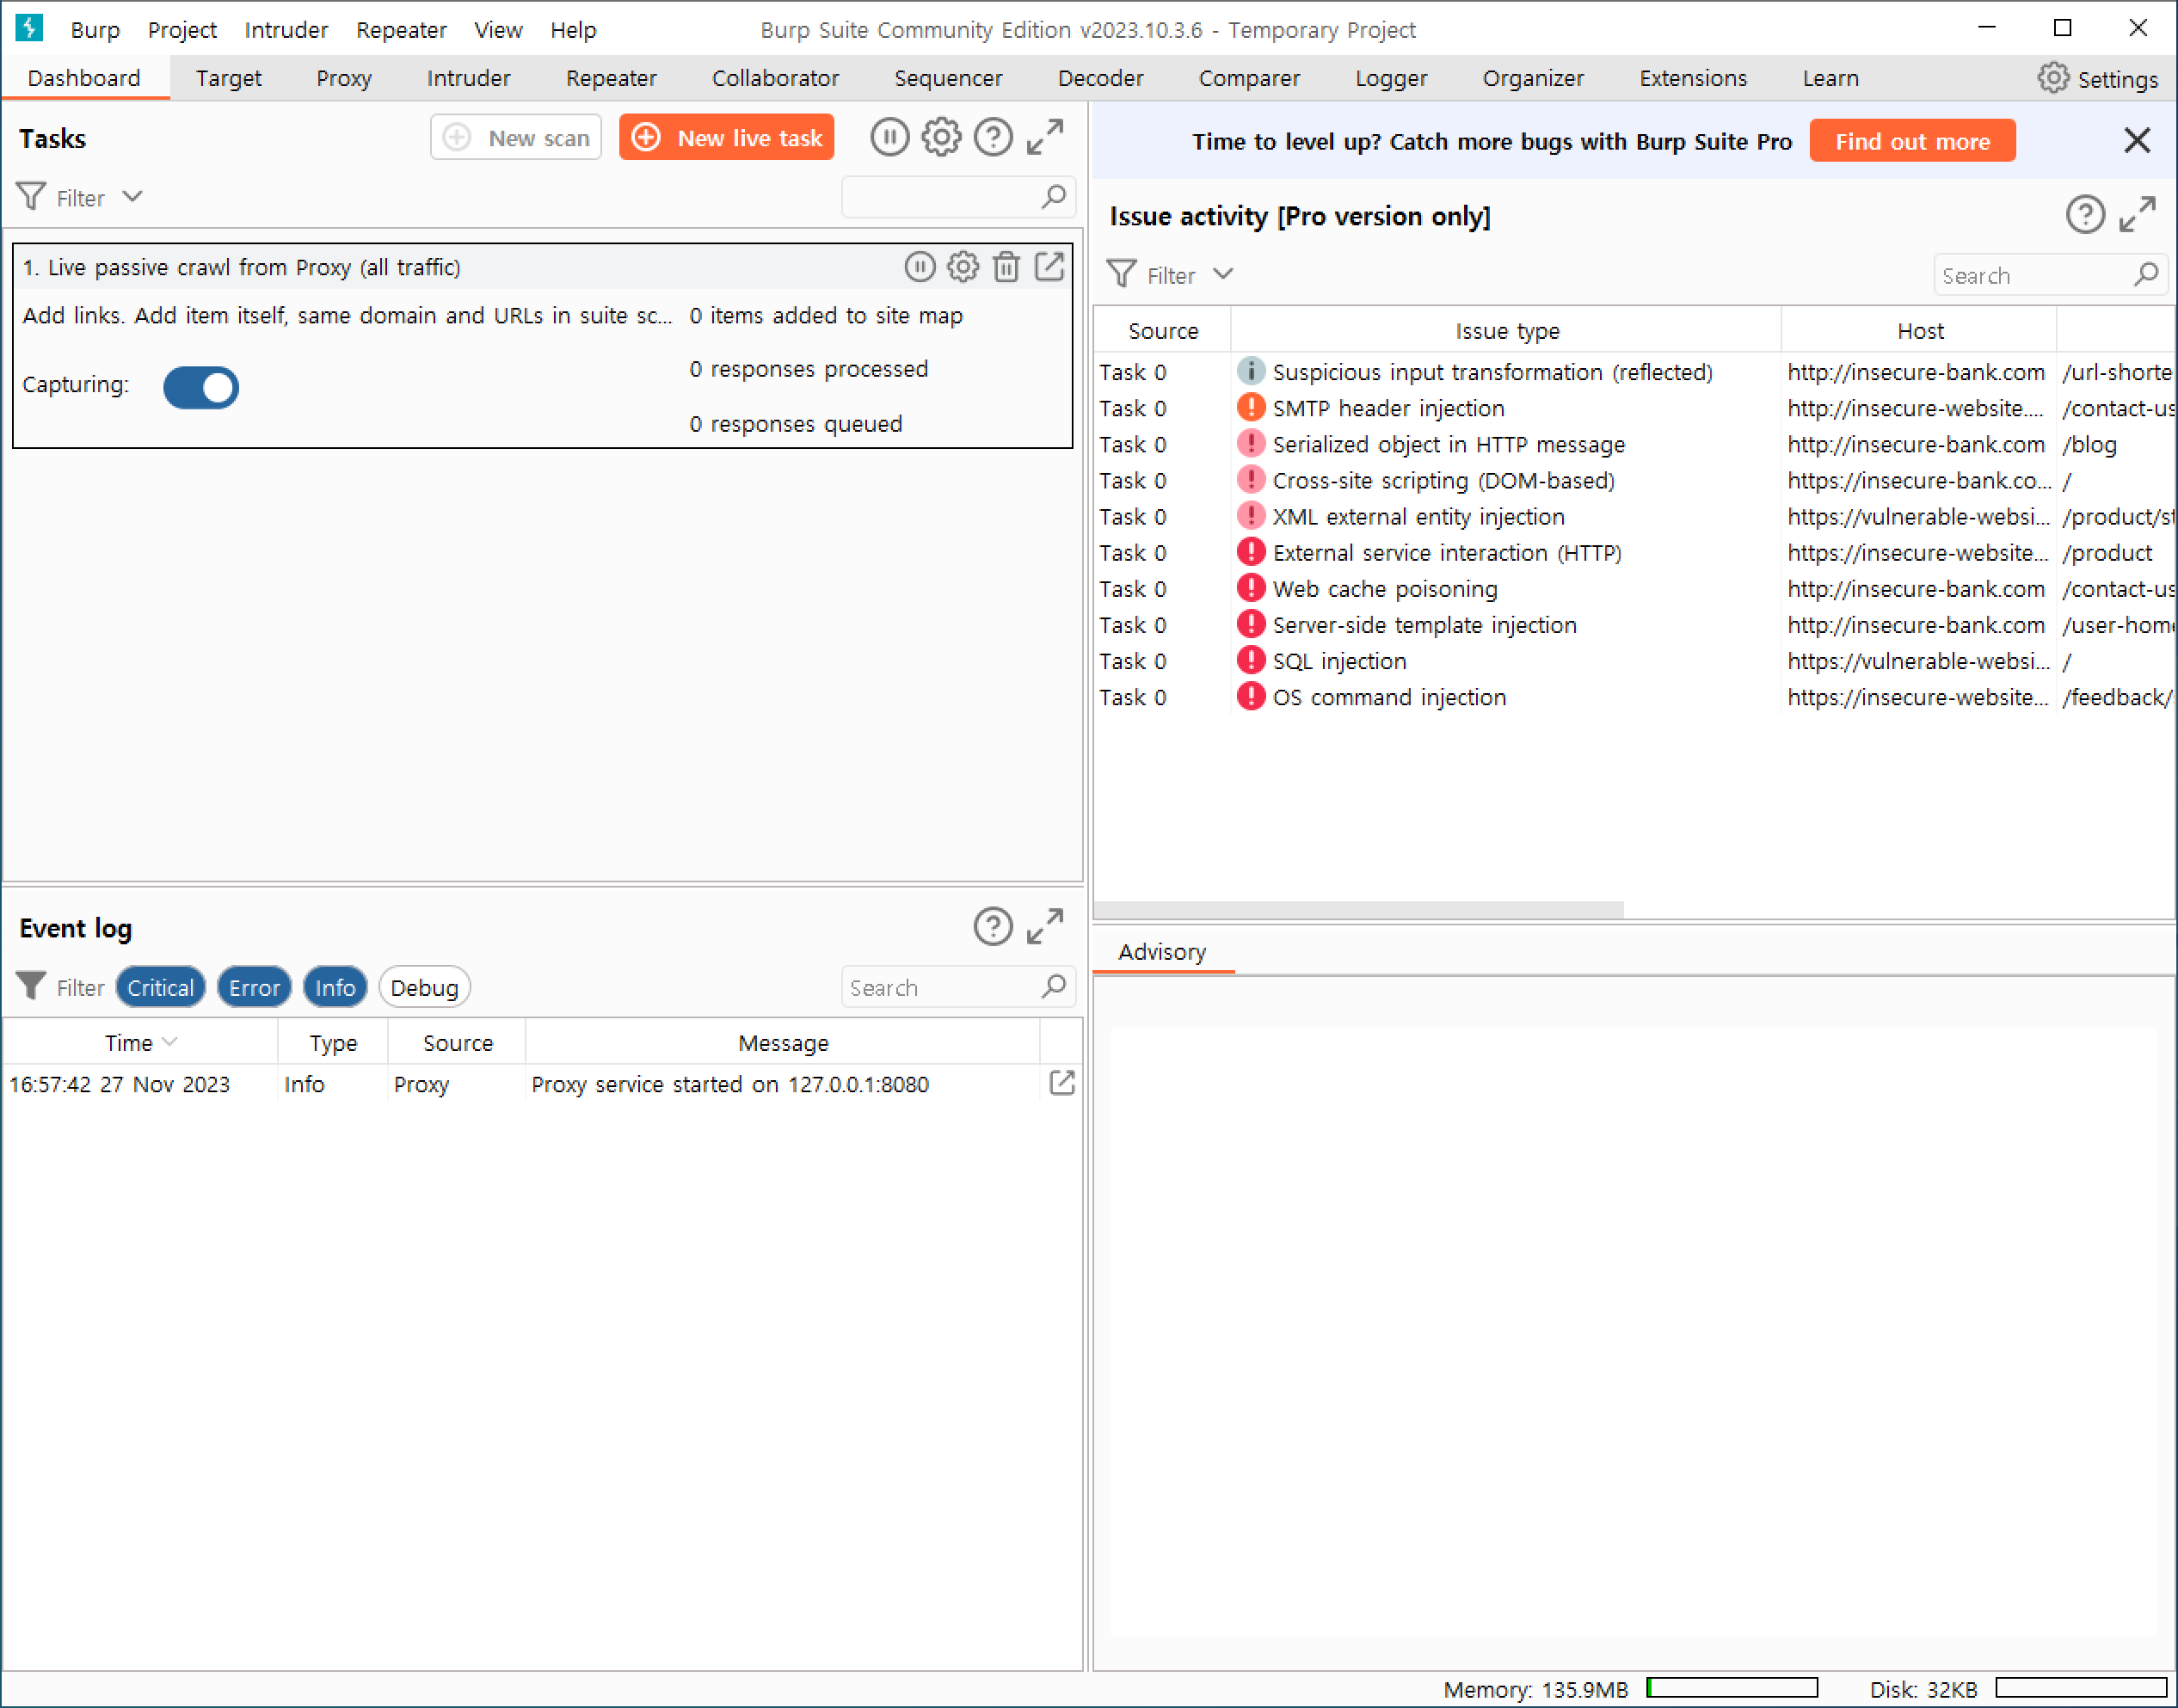Image resolution: width=2178 pixels, height=1708 pixels.
Task: Switch to the Decoder tab
Action: pos(1100,78)
